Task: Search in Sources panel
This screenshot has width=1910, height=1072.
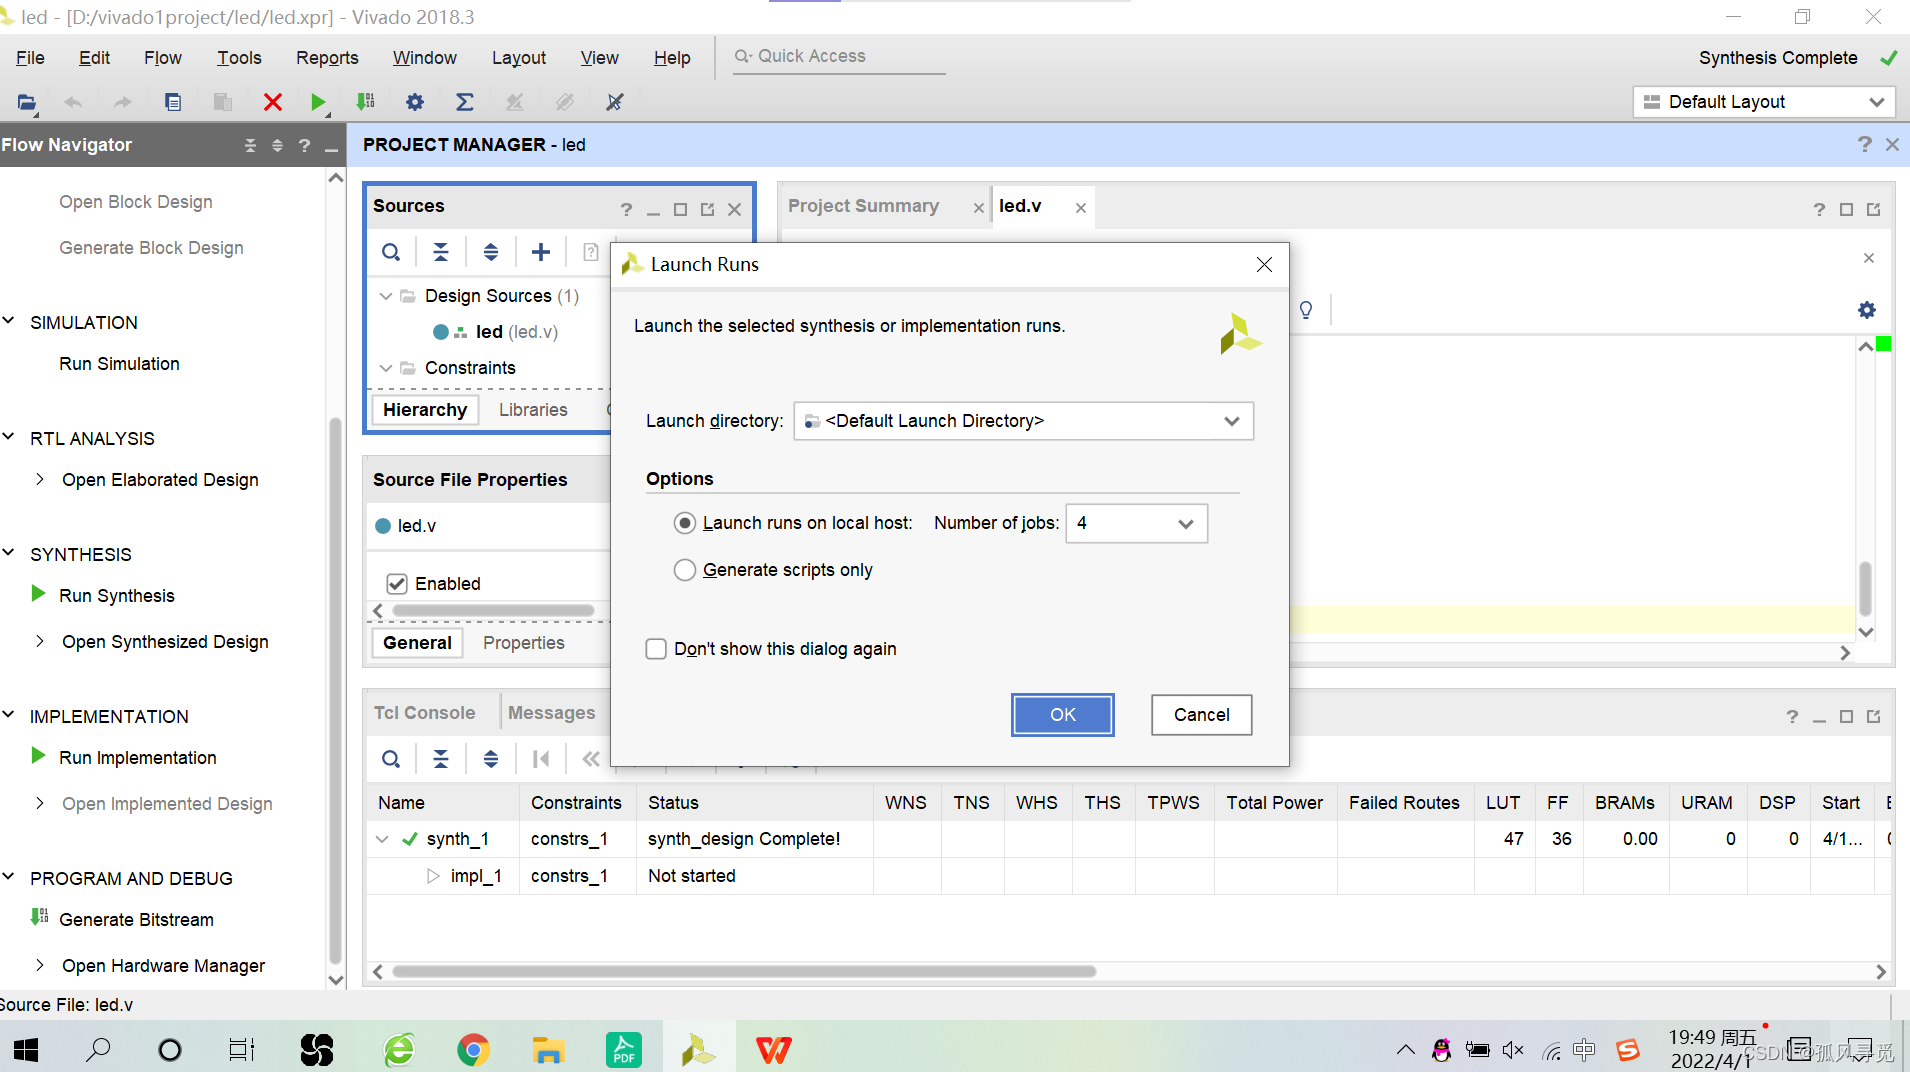Action: (391, 252)
